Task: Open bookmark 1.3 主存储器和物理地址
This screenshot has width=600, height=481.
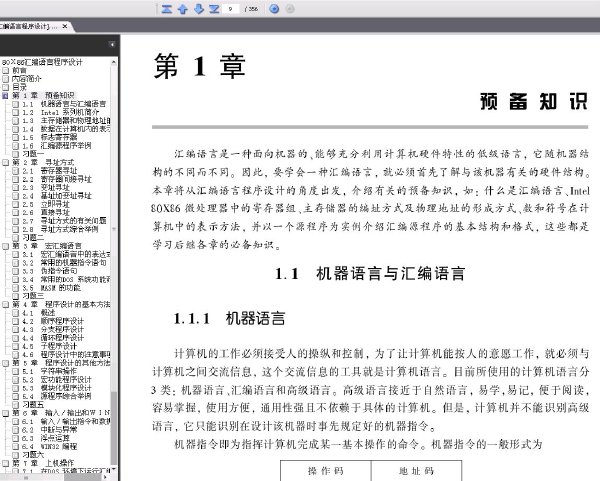Action: coord(66,121)
